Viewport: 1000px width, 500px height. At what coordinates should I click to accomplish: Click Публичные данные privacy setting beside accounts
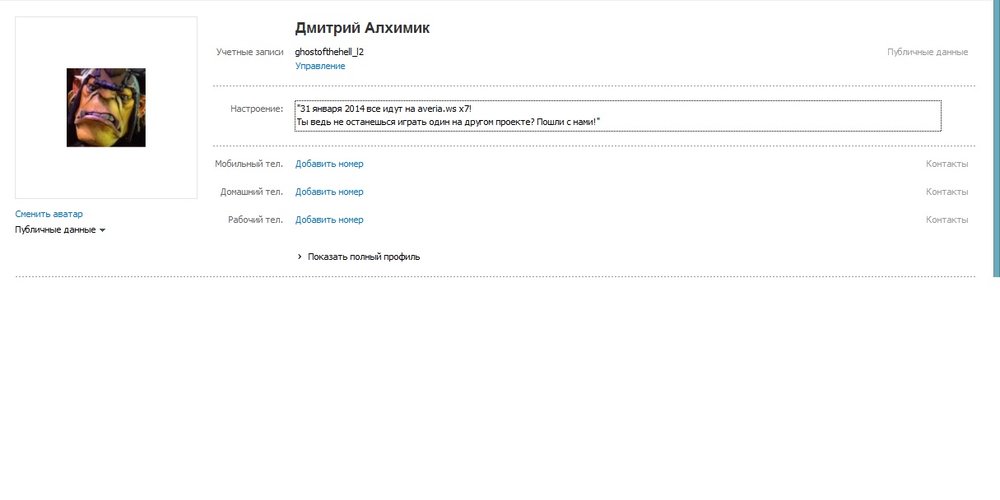click(927, 51)
